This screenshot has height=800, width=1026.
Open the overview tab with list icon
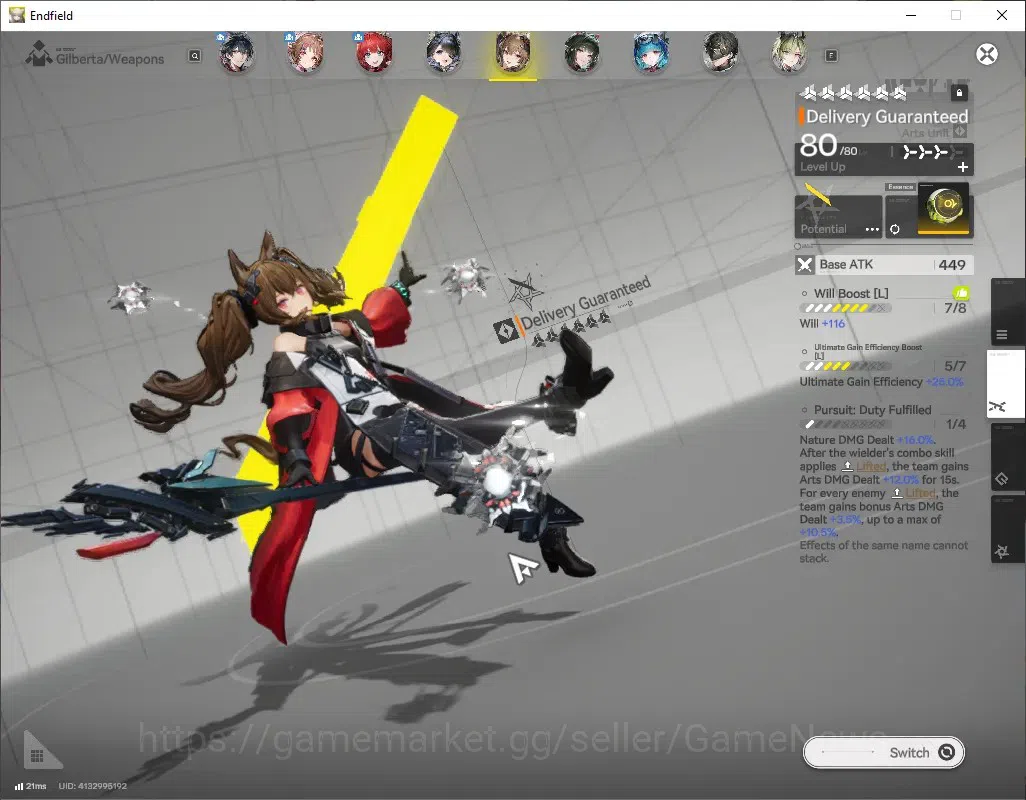[x=1002, y=335]
